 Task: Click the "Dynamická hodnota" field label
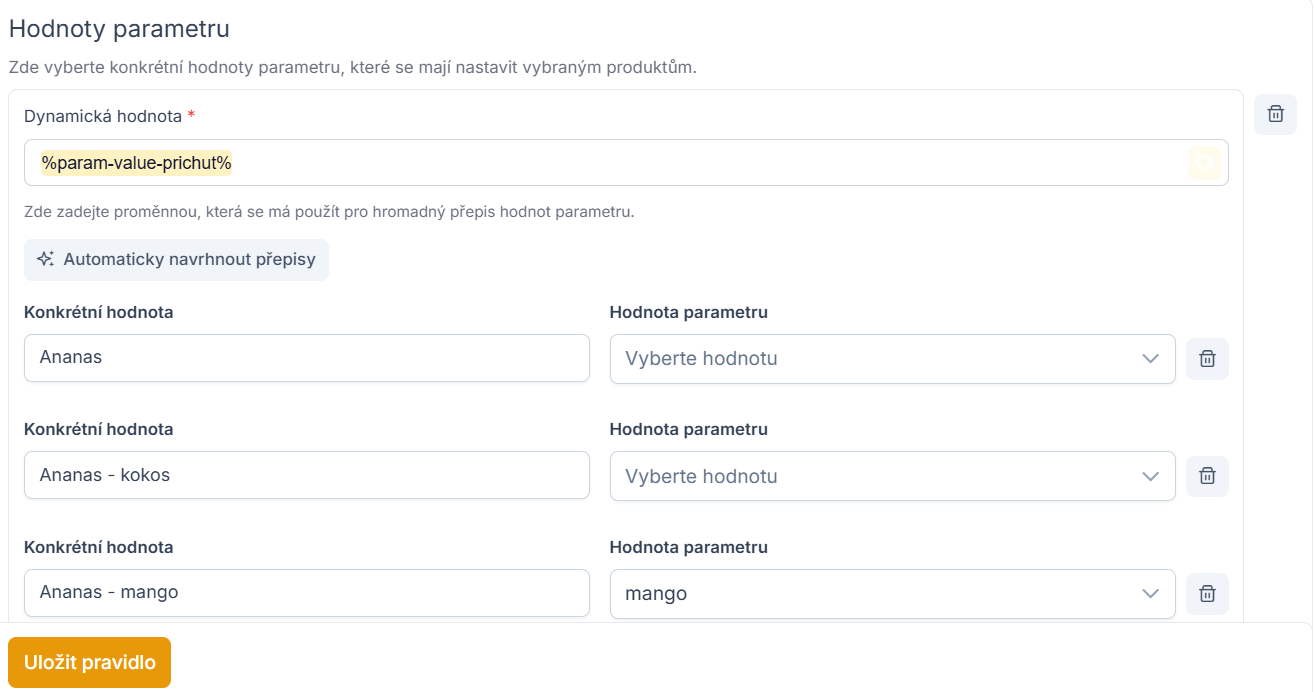103,116
